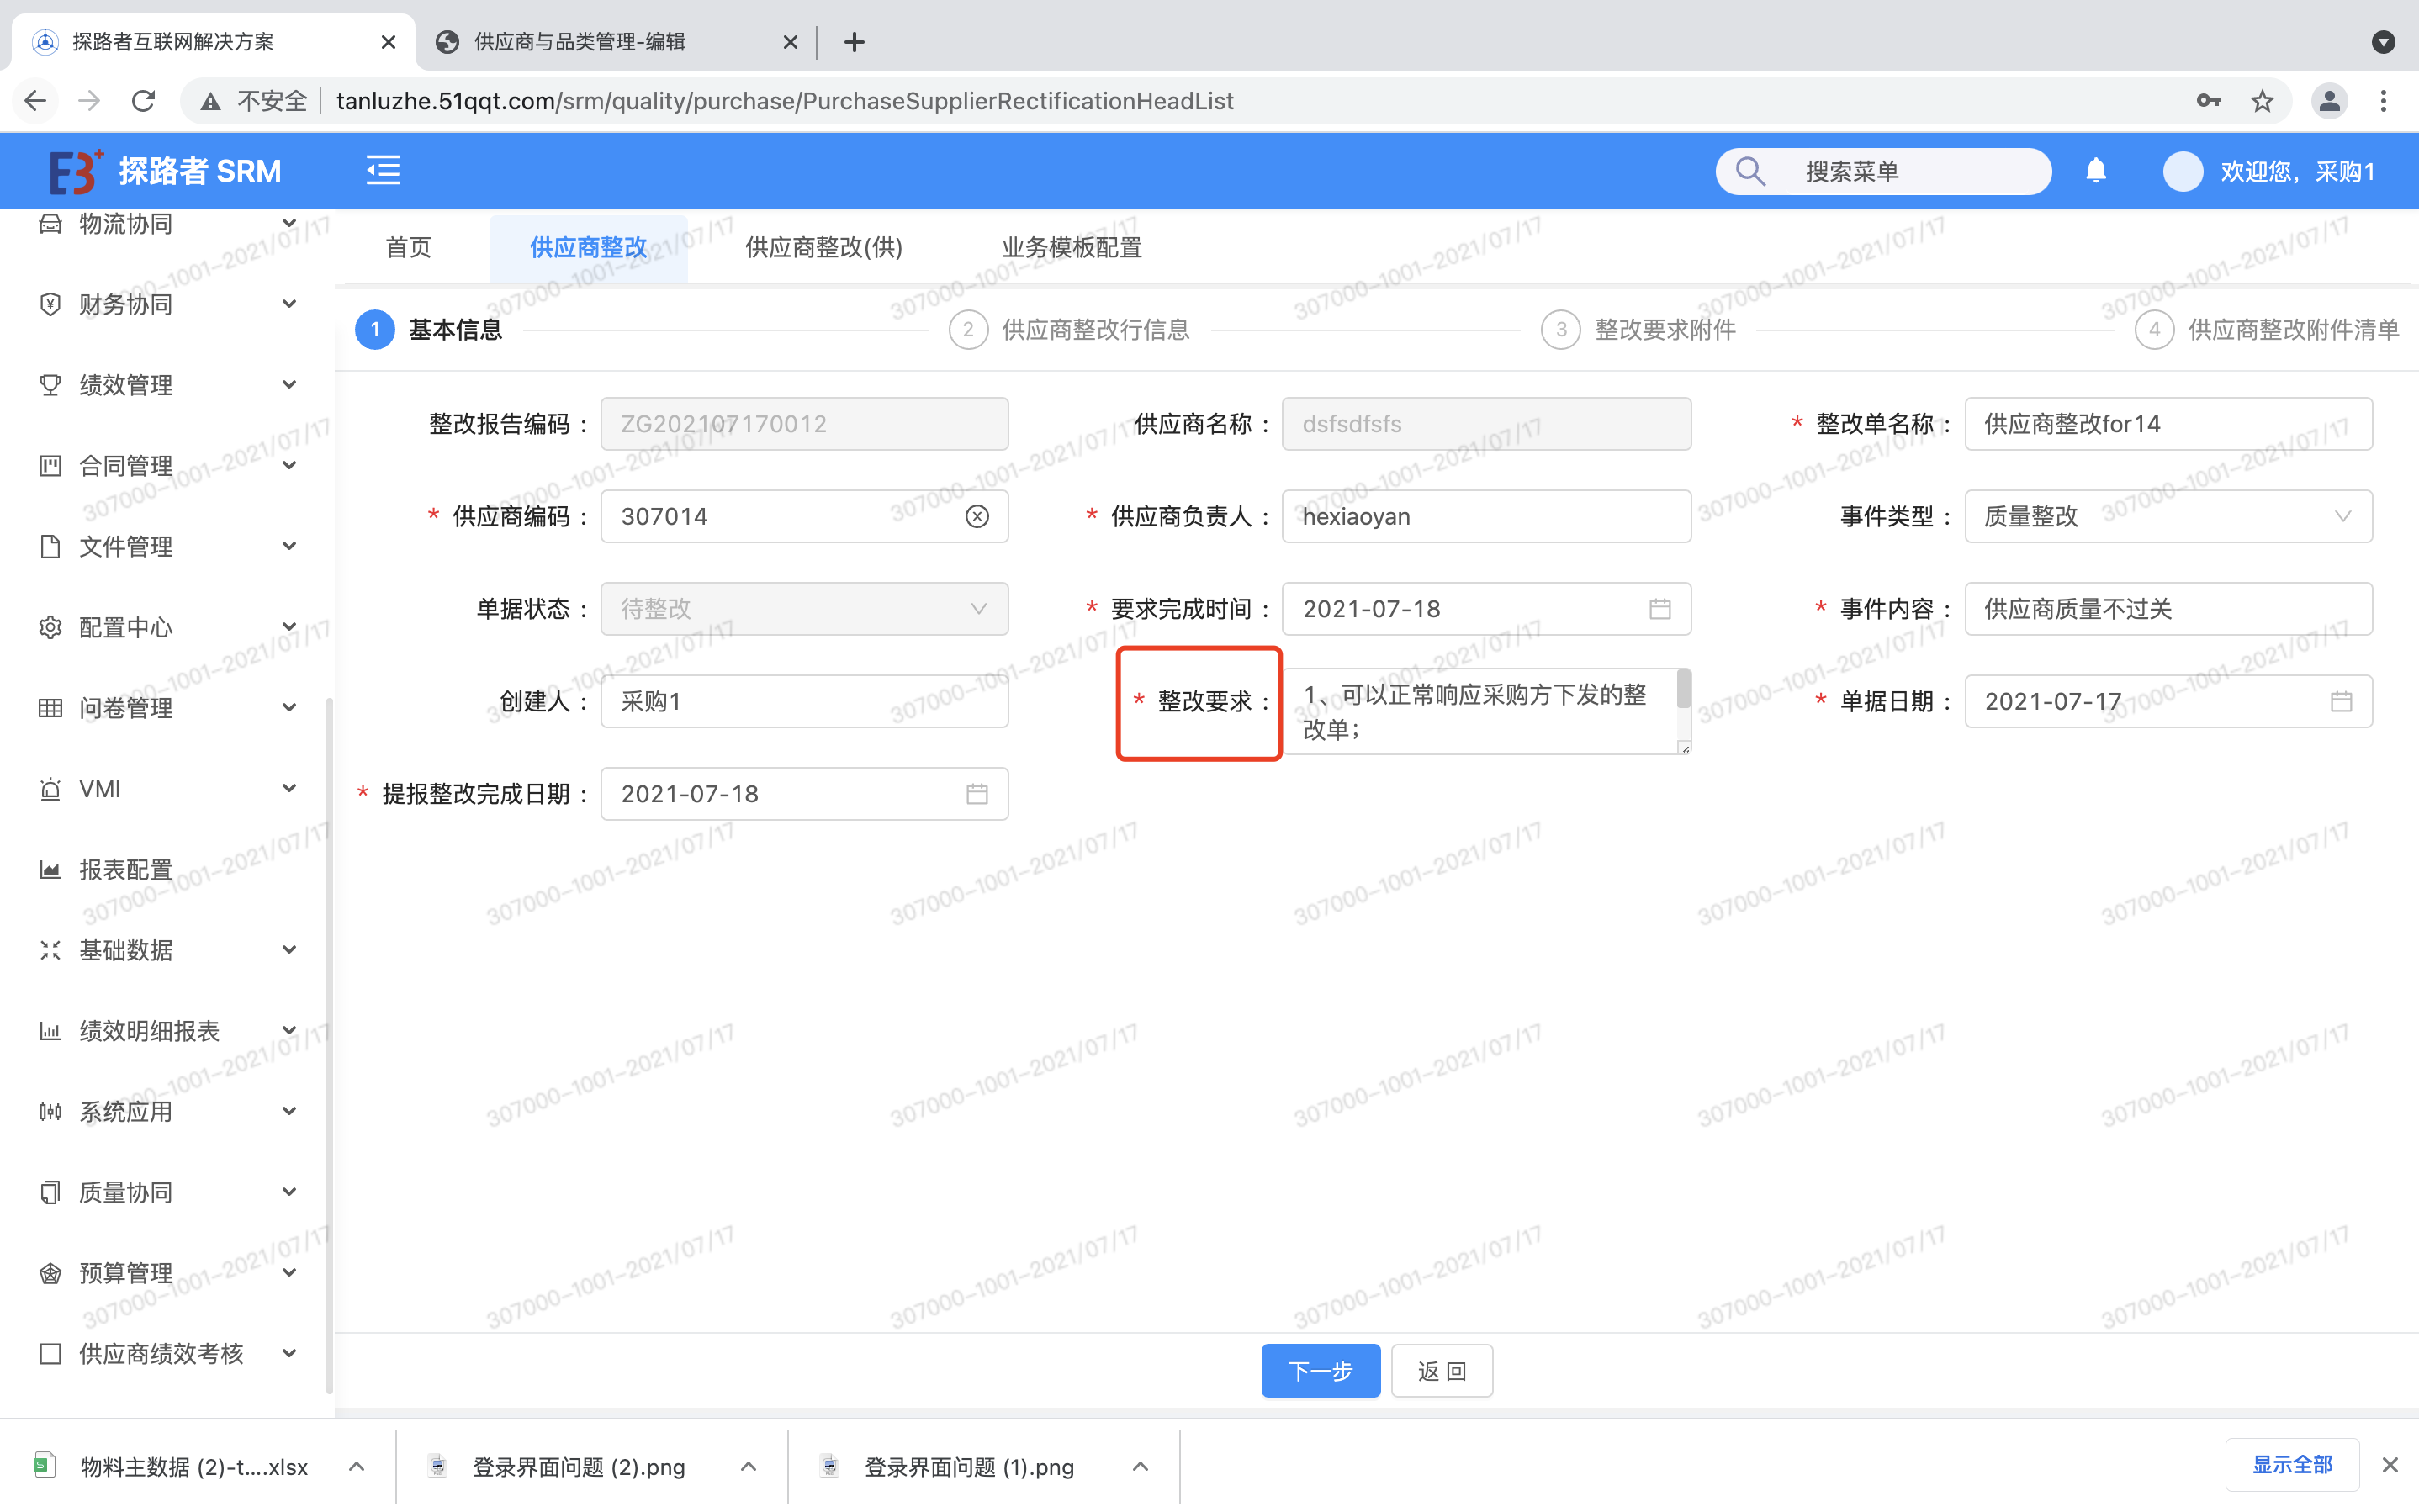Image resolution: width=2419 pixels, height=1512 pixels.
Task: Click the search icon in 搜索菜单
Action: [1751, 171]
